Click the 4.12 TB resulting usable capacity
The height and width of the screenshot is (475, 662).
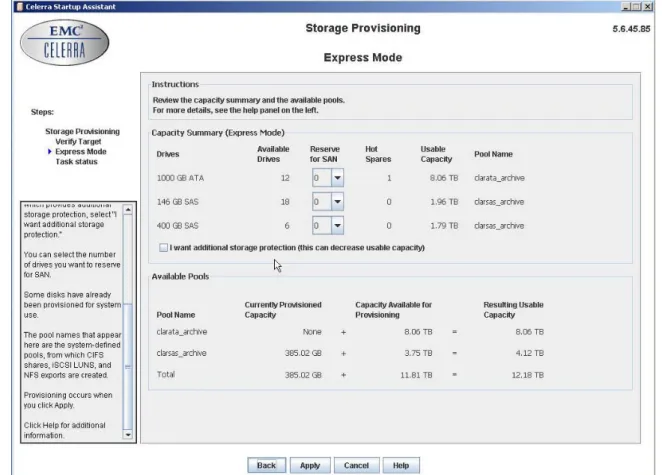coord(529,353)
